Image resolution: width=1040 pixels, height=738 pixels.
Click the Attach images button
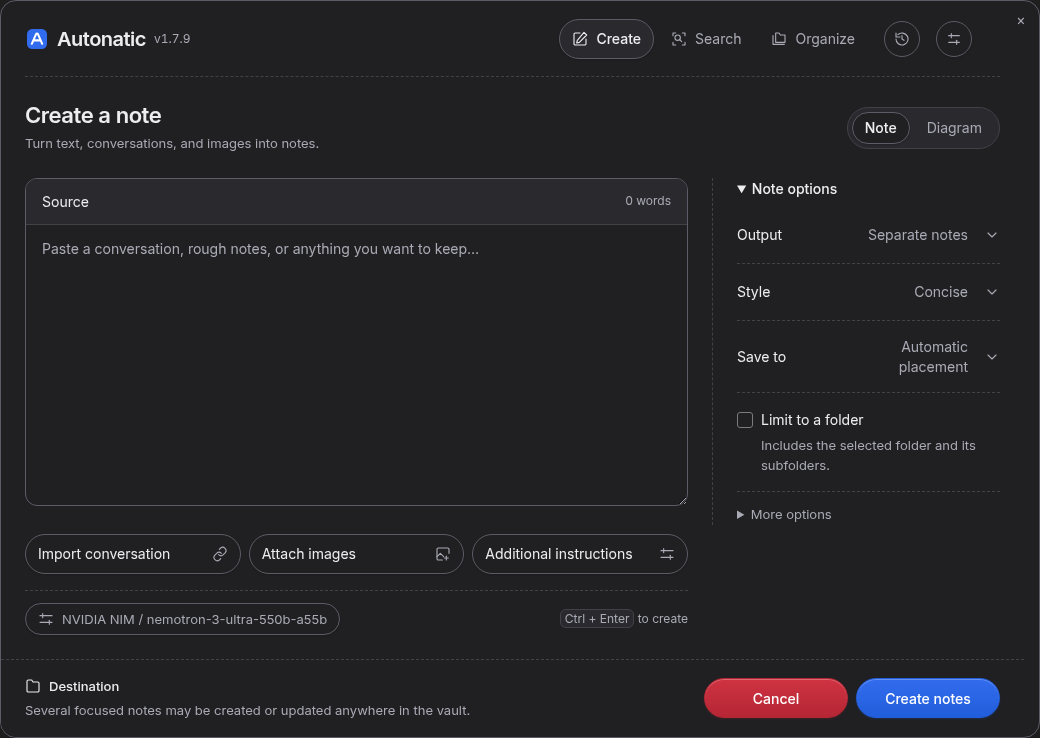356,554
